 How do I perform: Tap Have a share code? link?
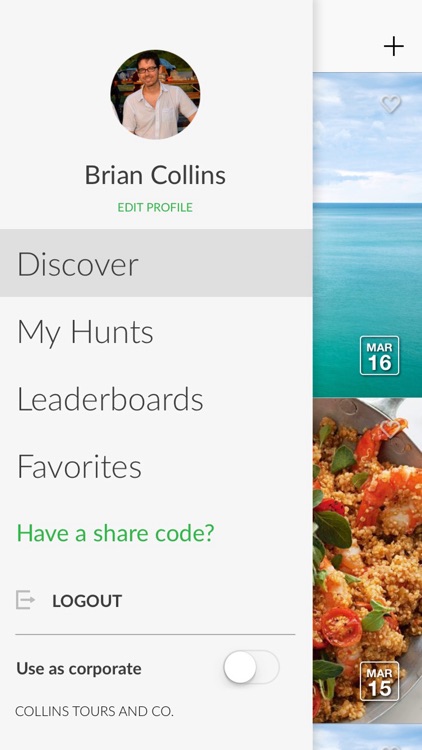pyautogui.click(x=115, y=533)
